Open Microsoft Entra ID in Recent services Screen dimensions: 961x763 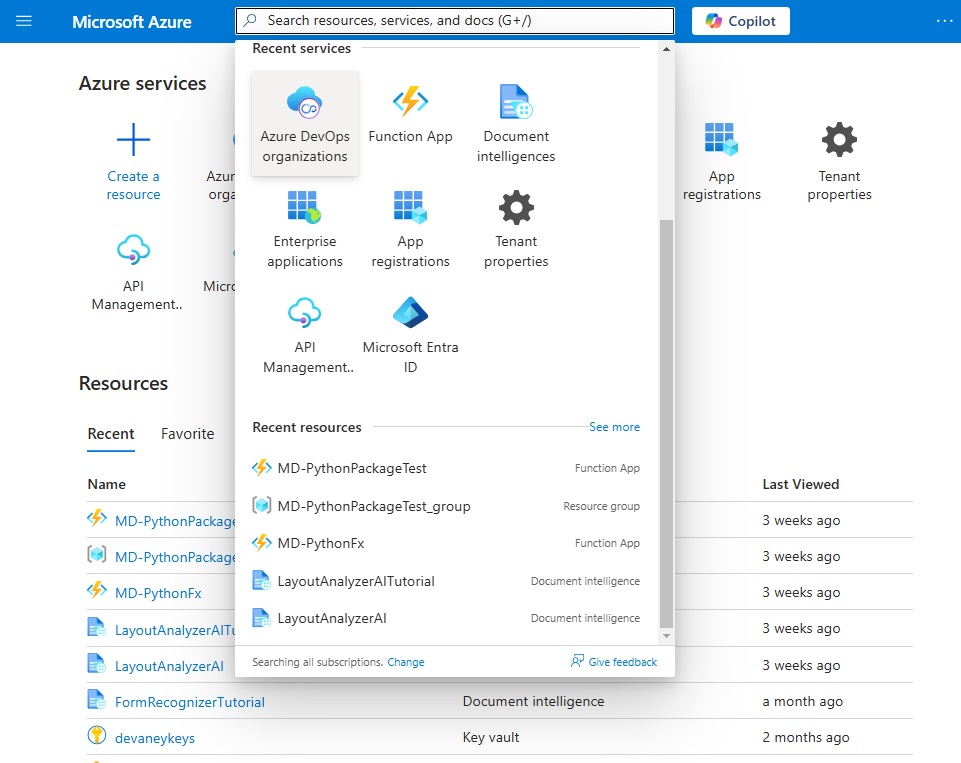coord(410,335)
